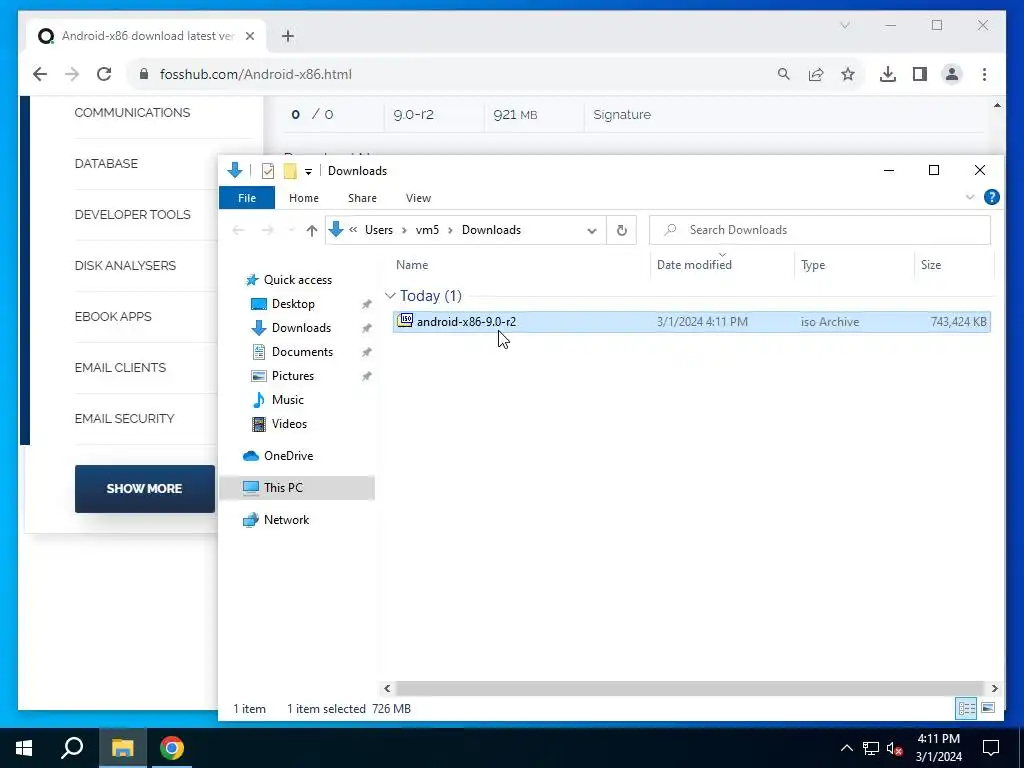This screenshot has height=768, width=1024.
Task: Open the View ribbon tab
Action: point(418,198)
